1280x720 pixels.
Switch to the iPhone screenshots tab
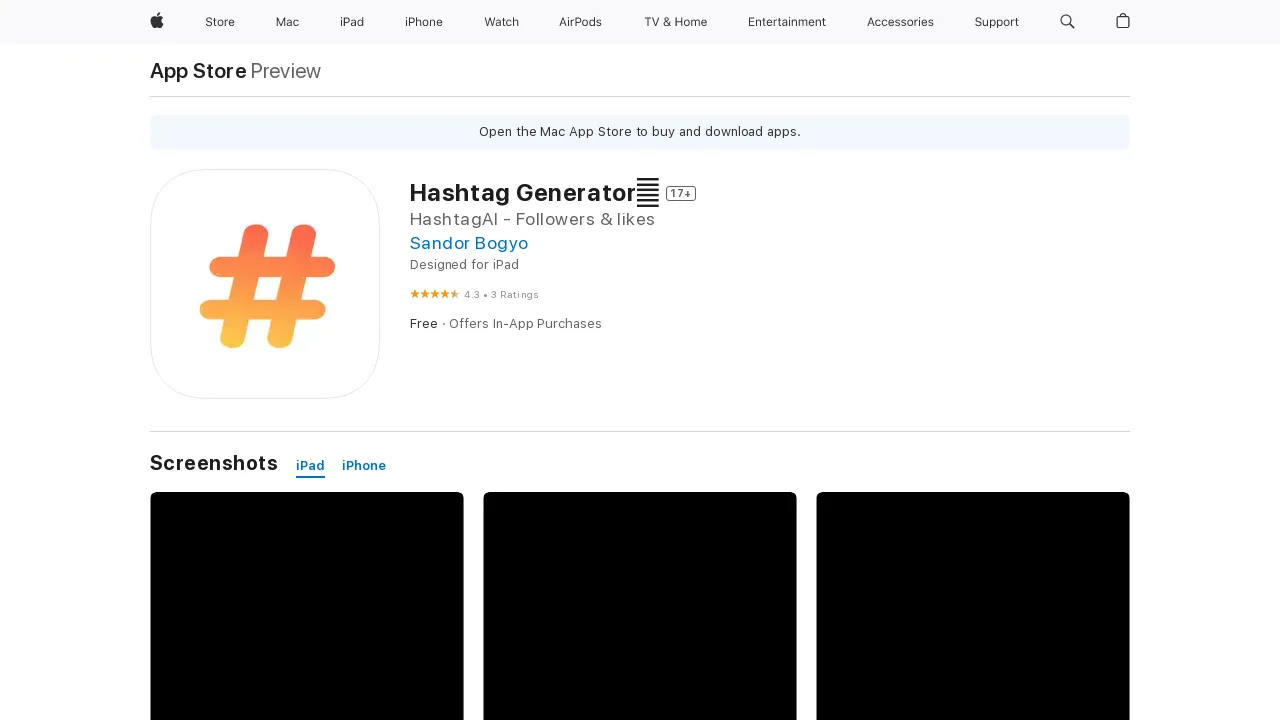pyautogui.click(x=364, y=466)
